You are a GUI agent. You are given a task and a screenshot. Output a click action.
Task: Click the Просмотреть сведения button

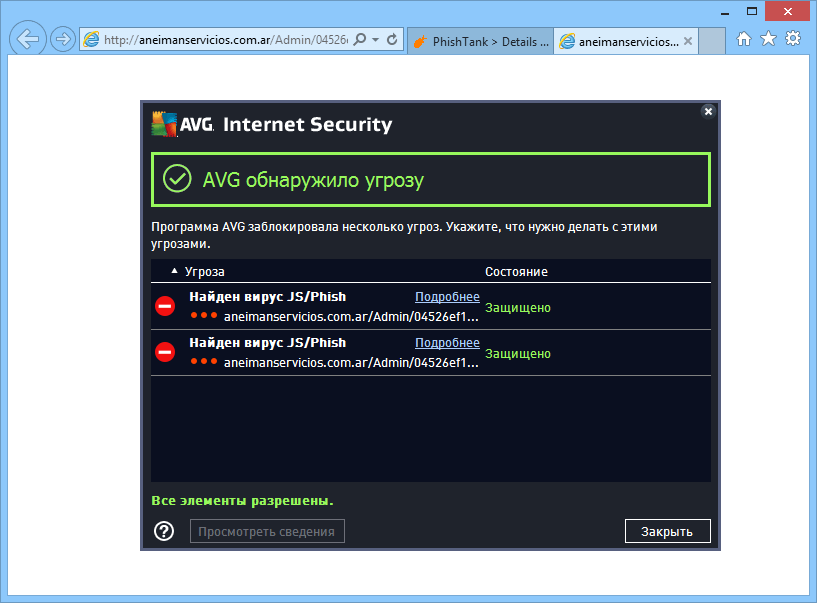click(x=266, y=531)
